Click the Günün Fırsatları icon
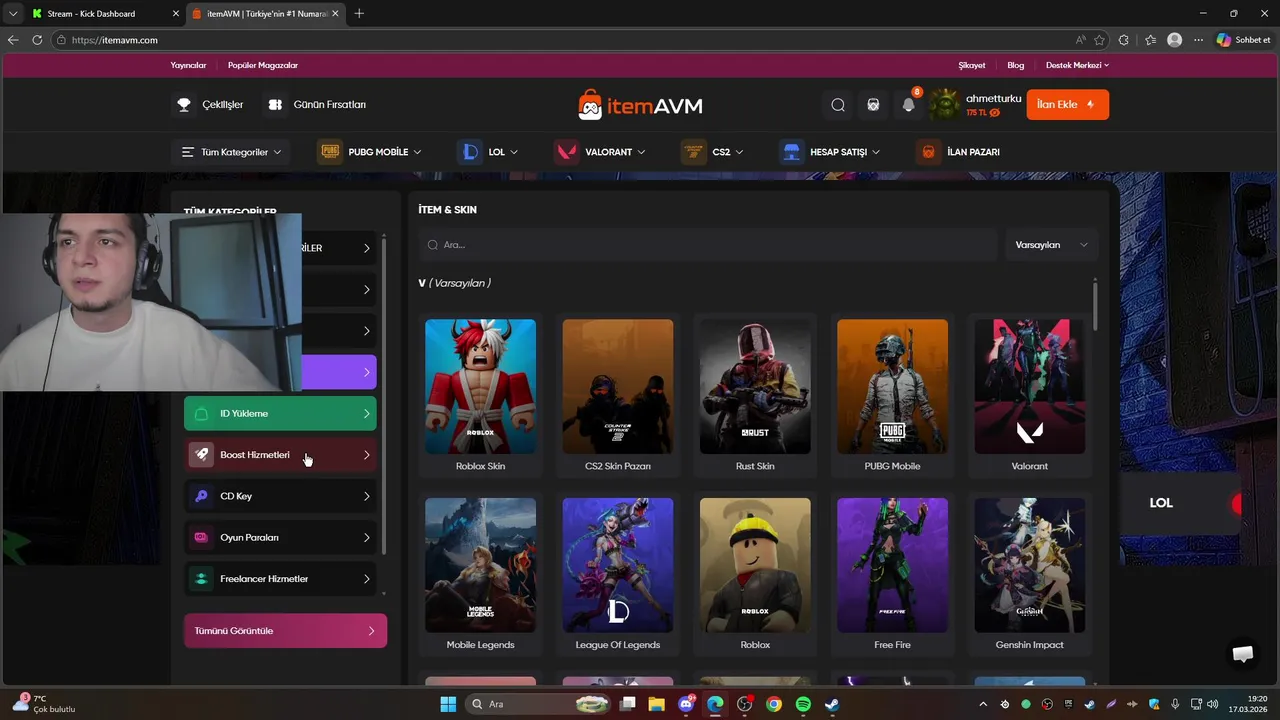This screenshot has width=1280, height=720. point(275,105)
